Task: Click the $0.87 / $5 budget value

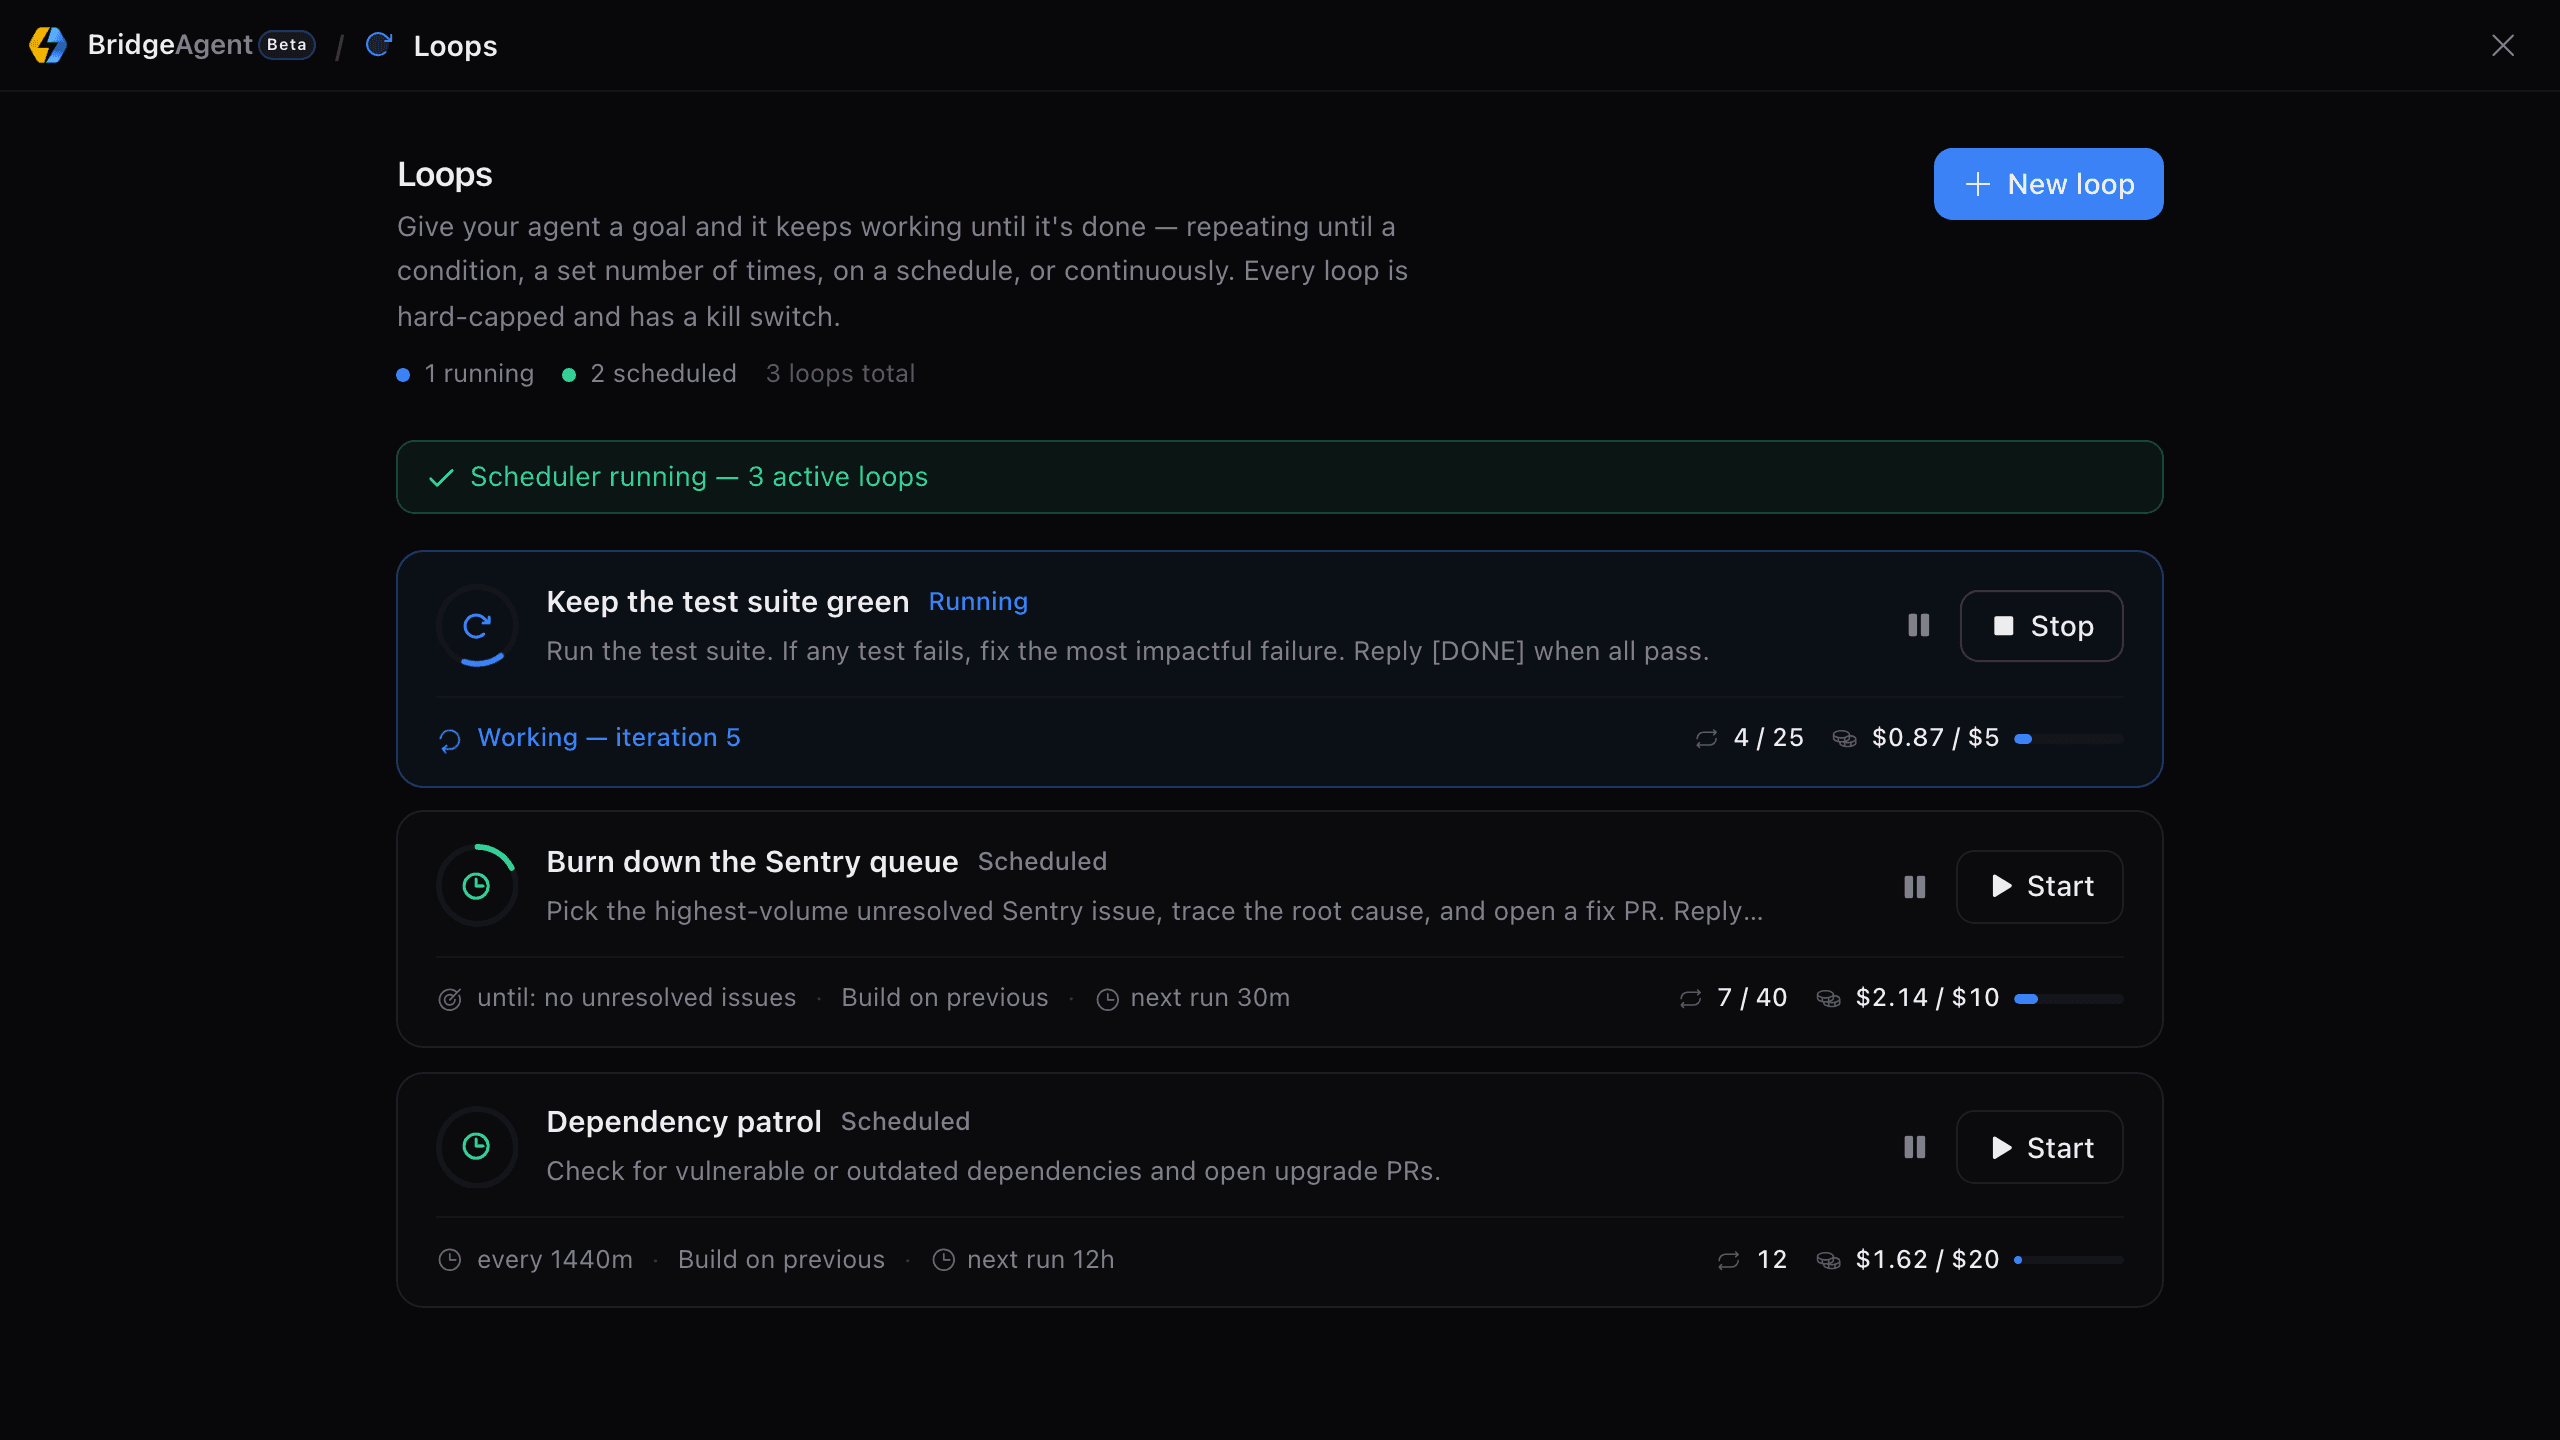Action: 1935,738
